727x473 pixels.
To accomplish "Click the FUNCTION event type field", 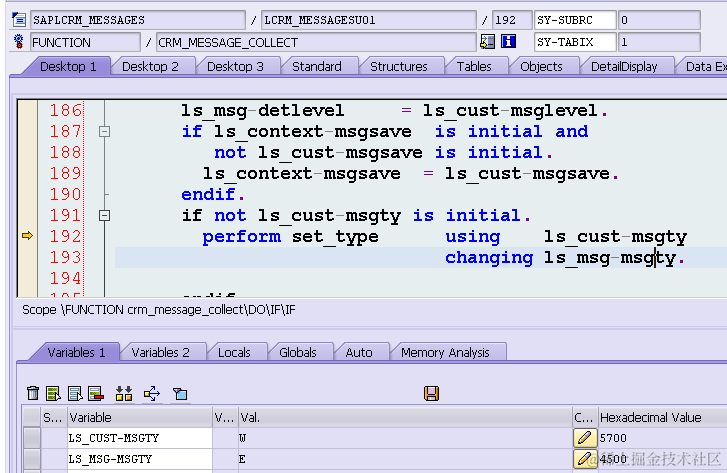I will click(x=85, y=42).
